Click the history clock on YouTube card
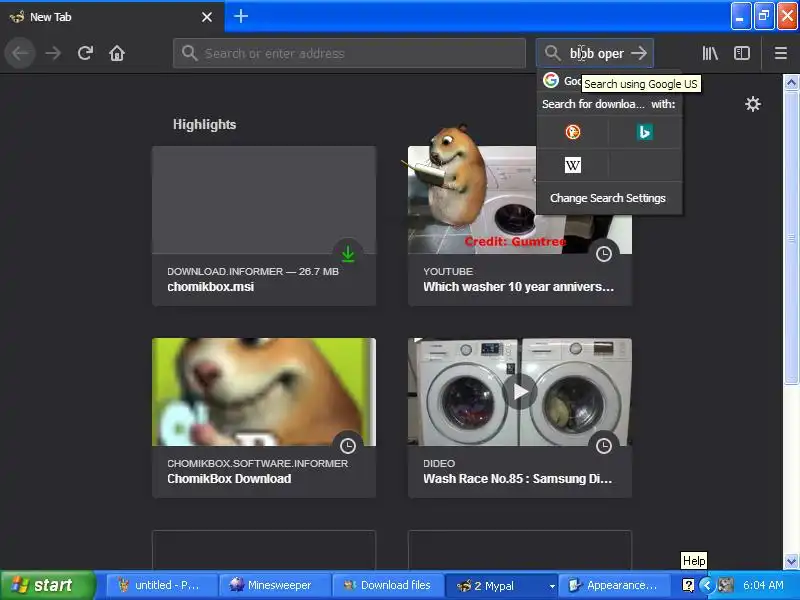800x600 pixels. [x=604, y=254]
